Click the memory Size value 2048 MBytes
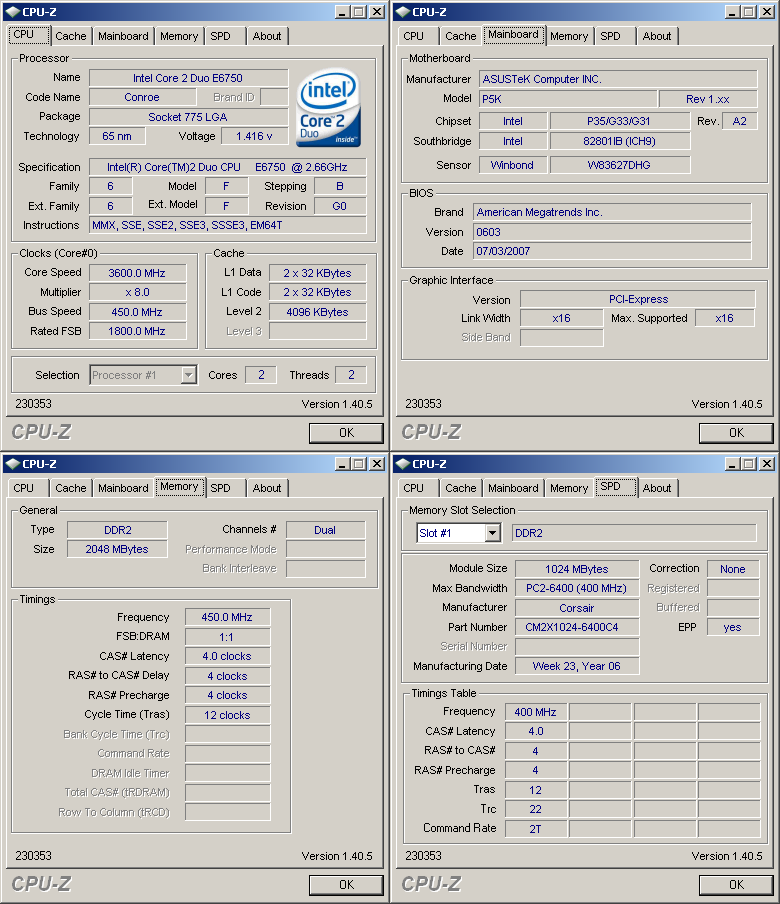This screenshot has height=904, width=780. 117,549
